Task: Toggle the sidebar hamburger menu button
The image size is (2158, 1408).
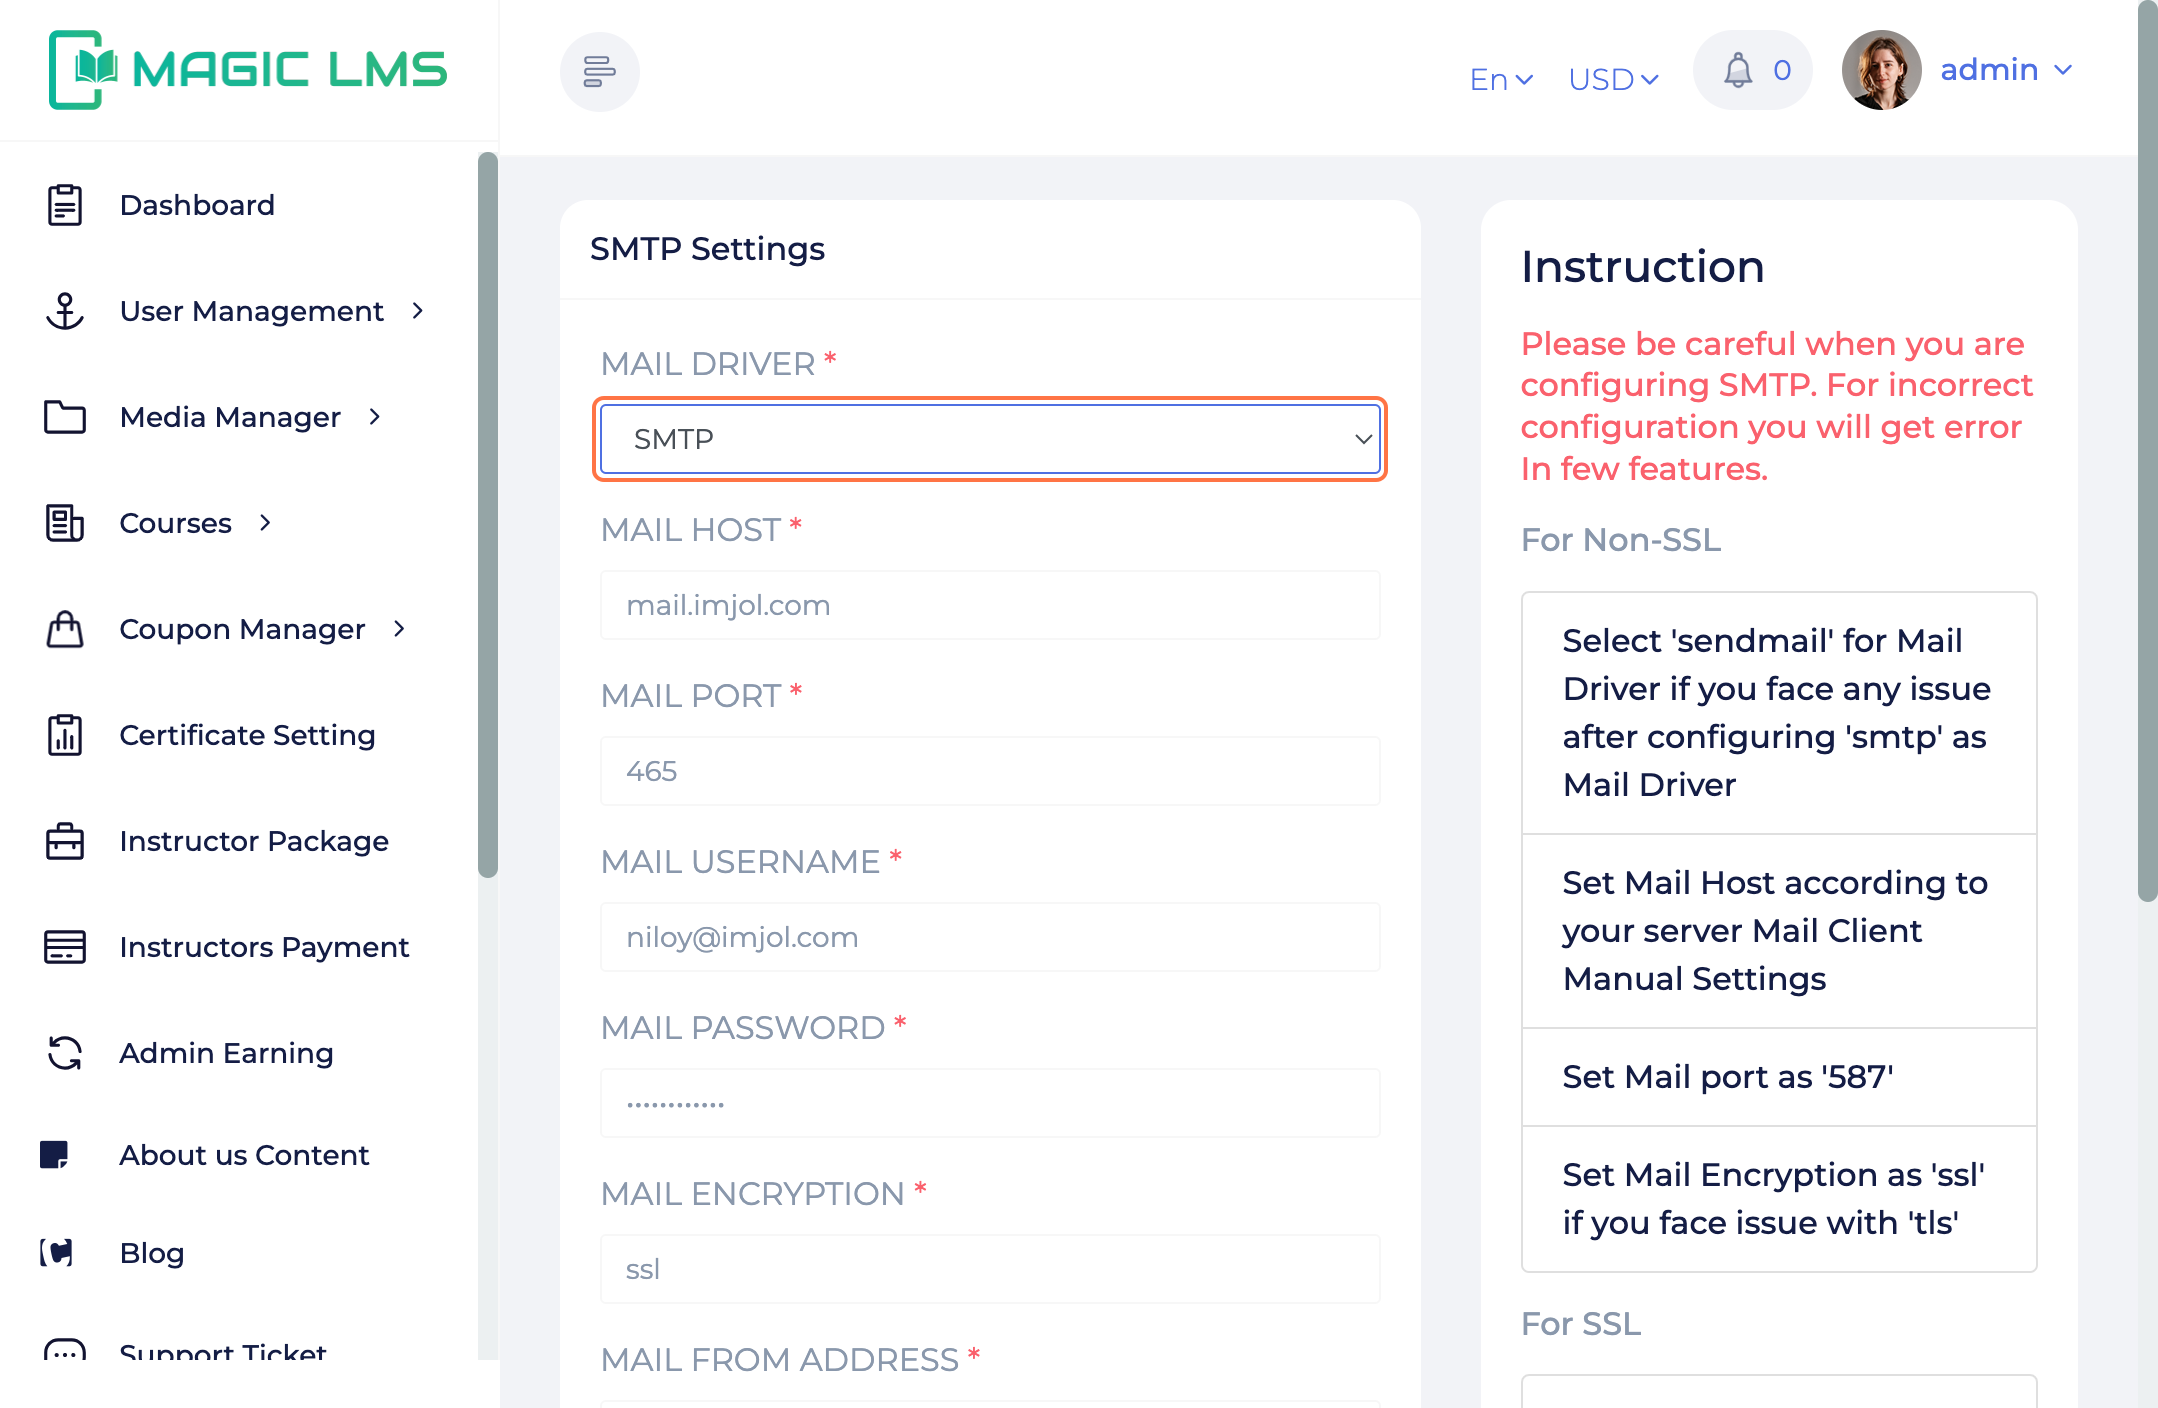Action: click(x=599, y=72)
